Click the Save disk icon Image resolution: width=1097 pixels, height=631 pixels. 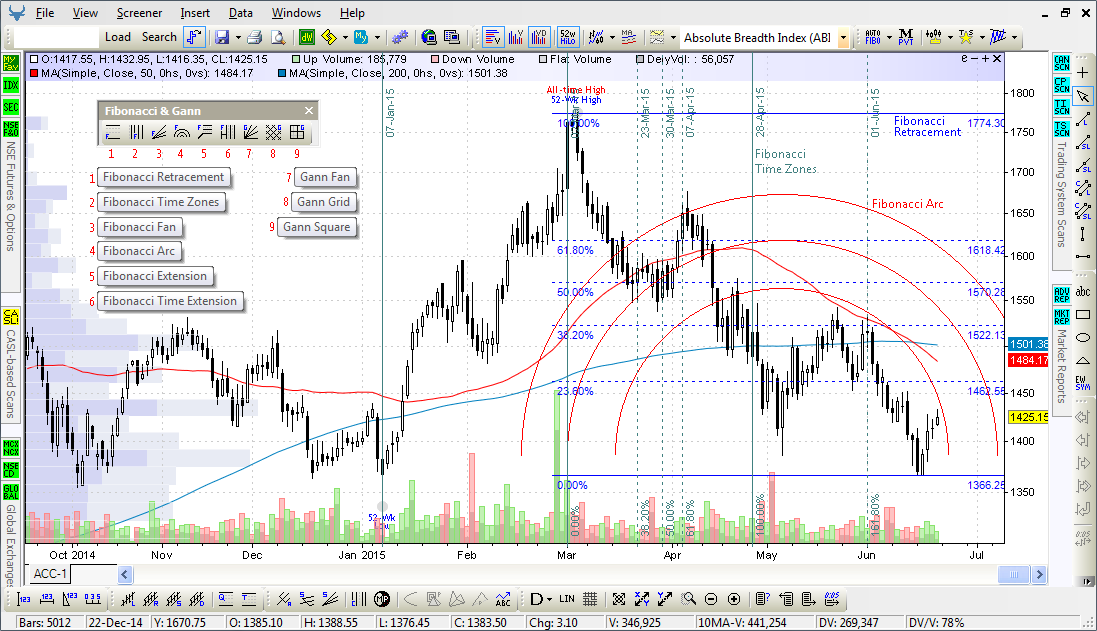222,37
